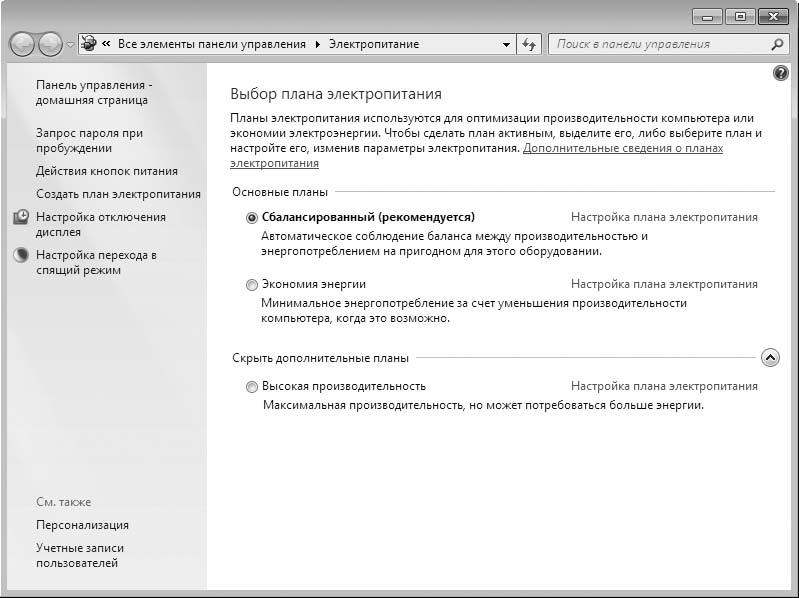This screenshot has width=799, height=598.
Task: Open 'Панель управления - домашняя страница'
Action: 94,92
